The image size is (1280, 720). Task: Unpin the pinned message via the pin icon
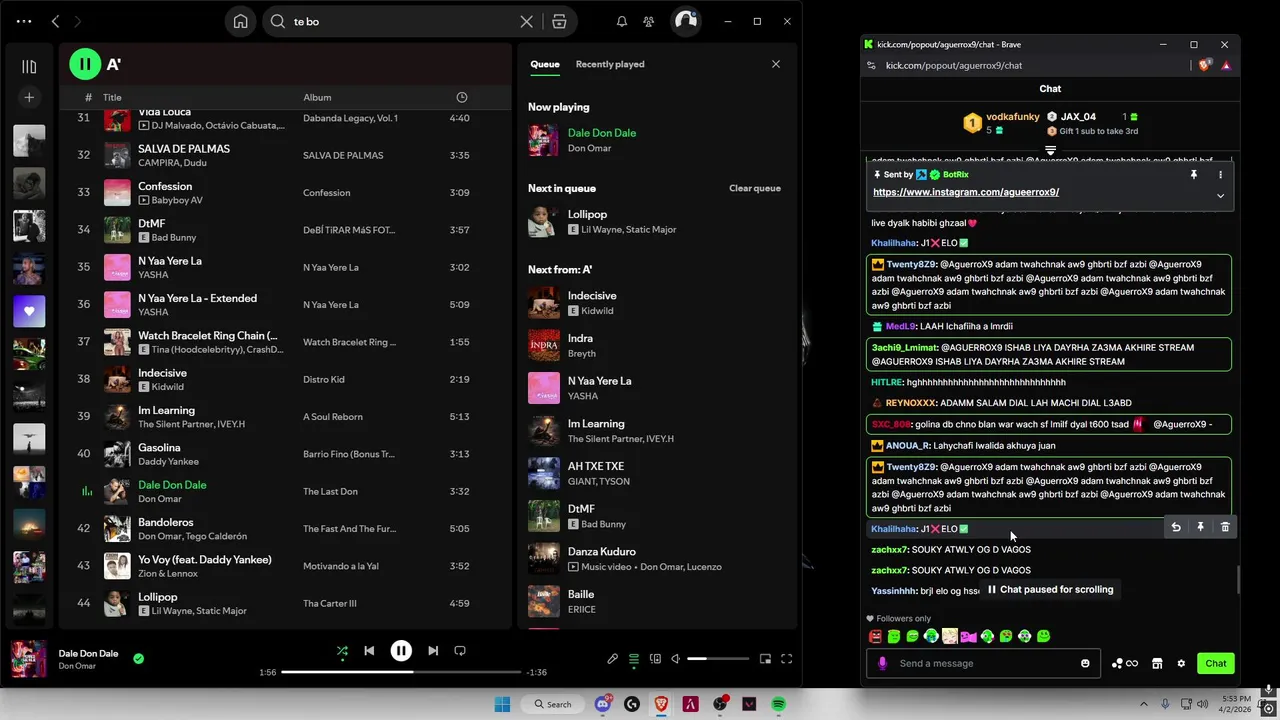tap(1193, 174)
